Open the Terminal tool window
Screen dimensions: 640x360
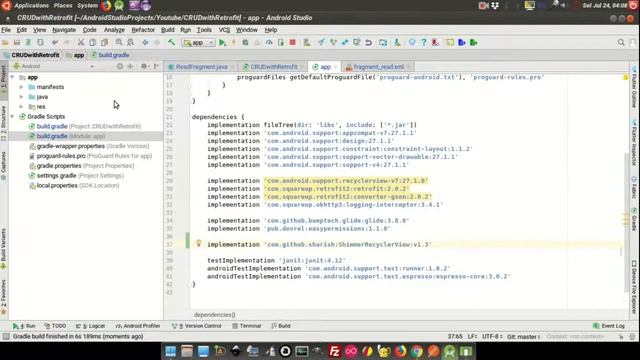coord(247,326)
